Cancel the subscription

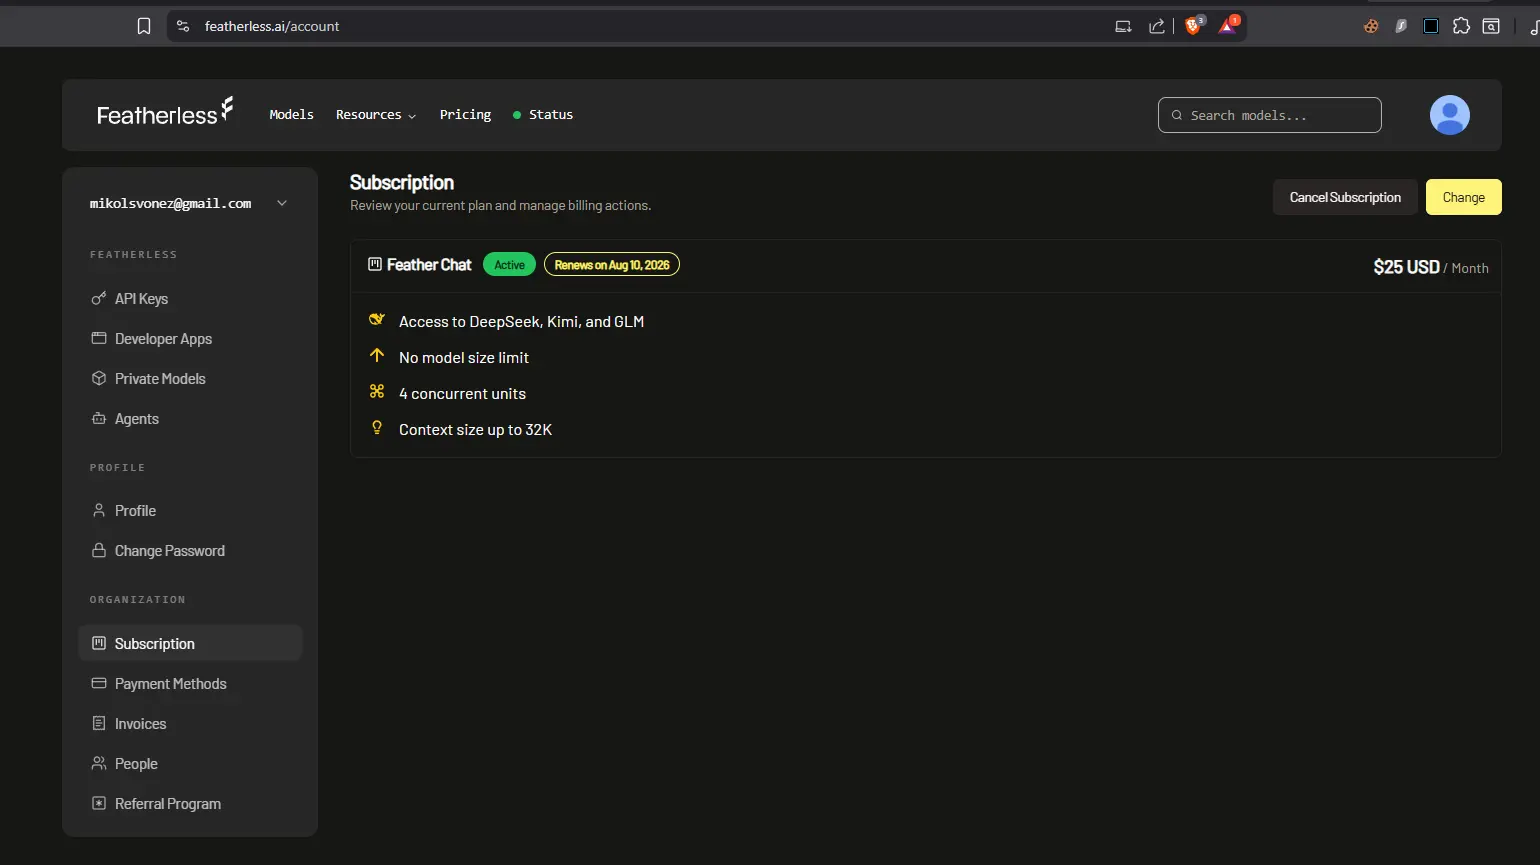[x=1345, y=197]
